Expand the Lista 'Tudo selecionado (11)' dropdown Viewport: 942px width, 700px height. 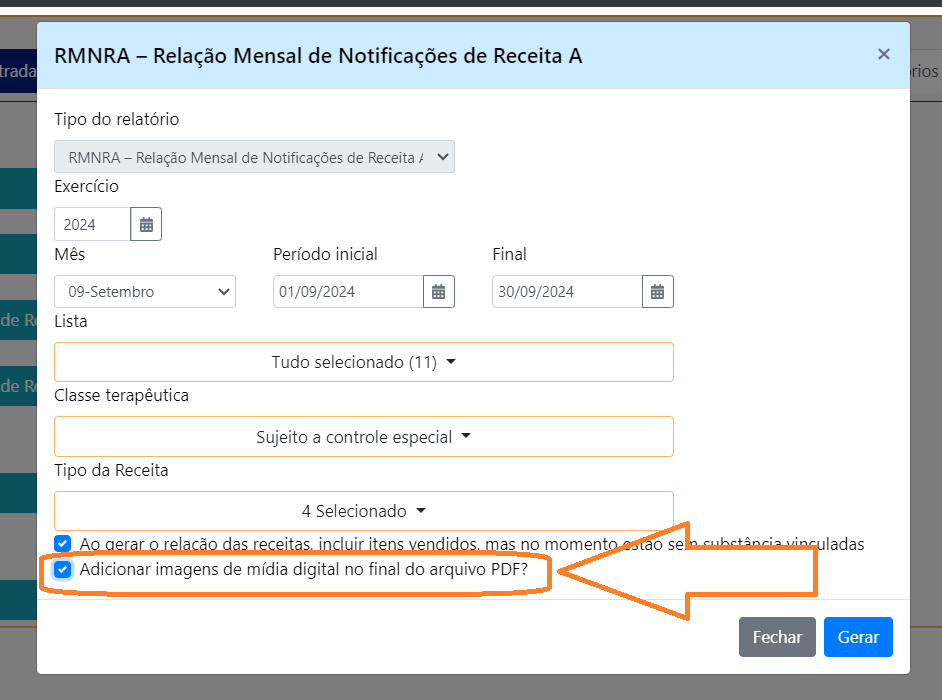tap(363, 362)
